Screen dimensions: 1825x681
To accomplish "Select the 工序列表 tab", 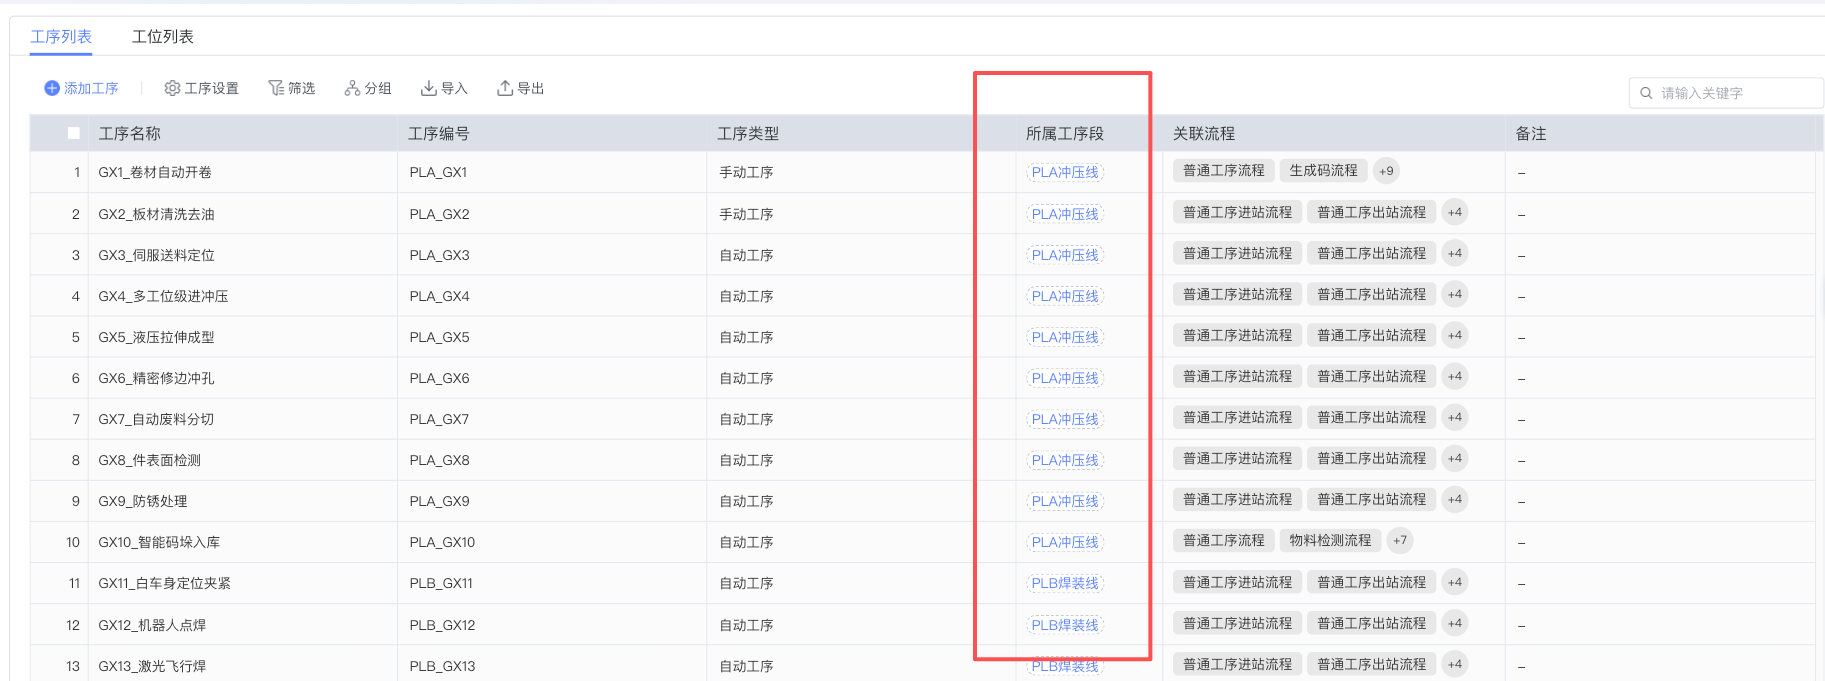I will pos(61,37).
